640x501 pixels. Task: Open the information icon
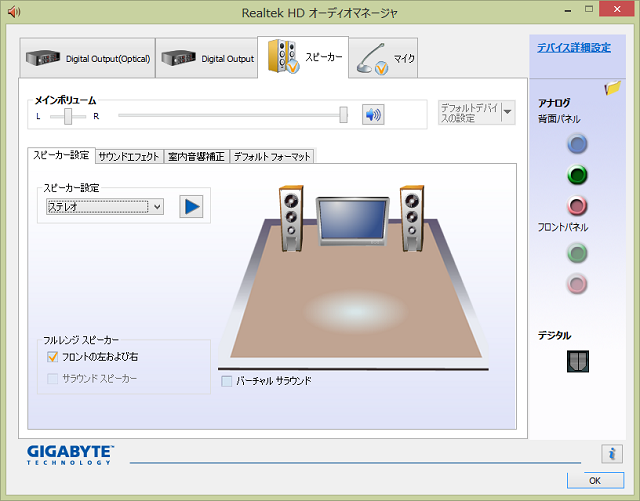pyautogui.click(x=612, y=453)
